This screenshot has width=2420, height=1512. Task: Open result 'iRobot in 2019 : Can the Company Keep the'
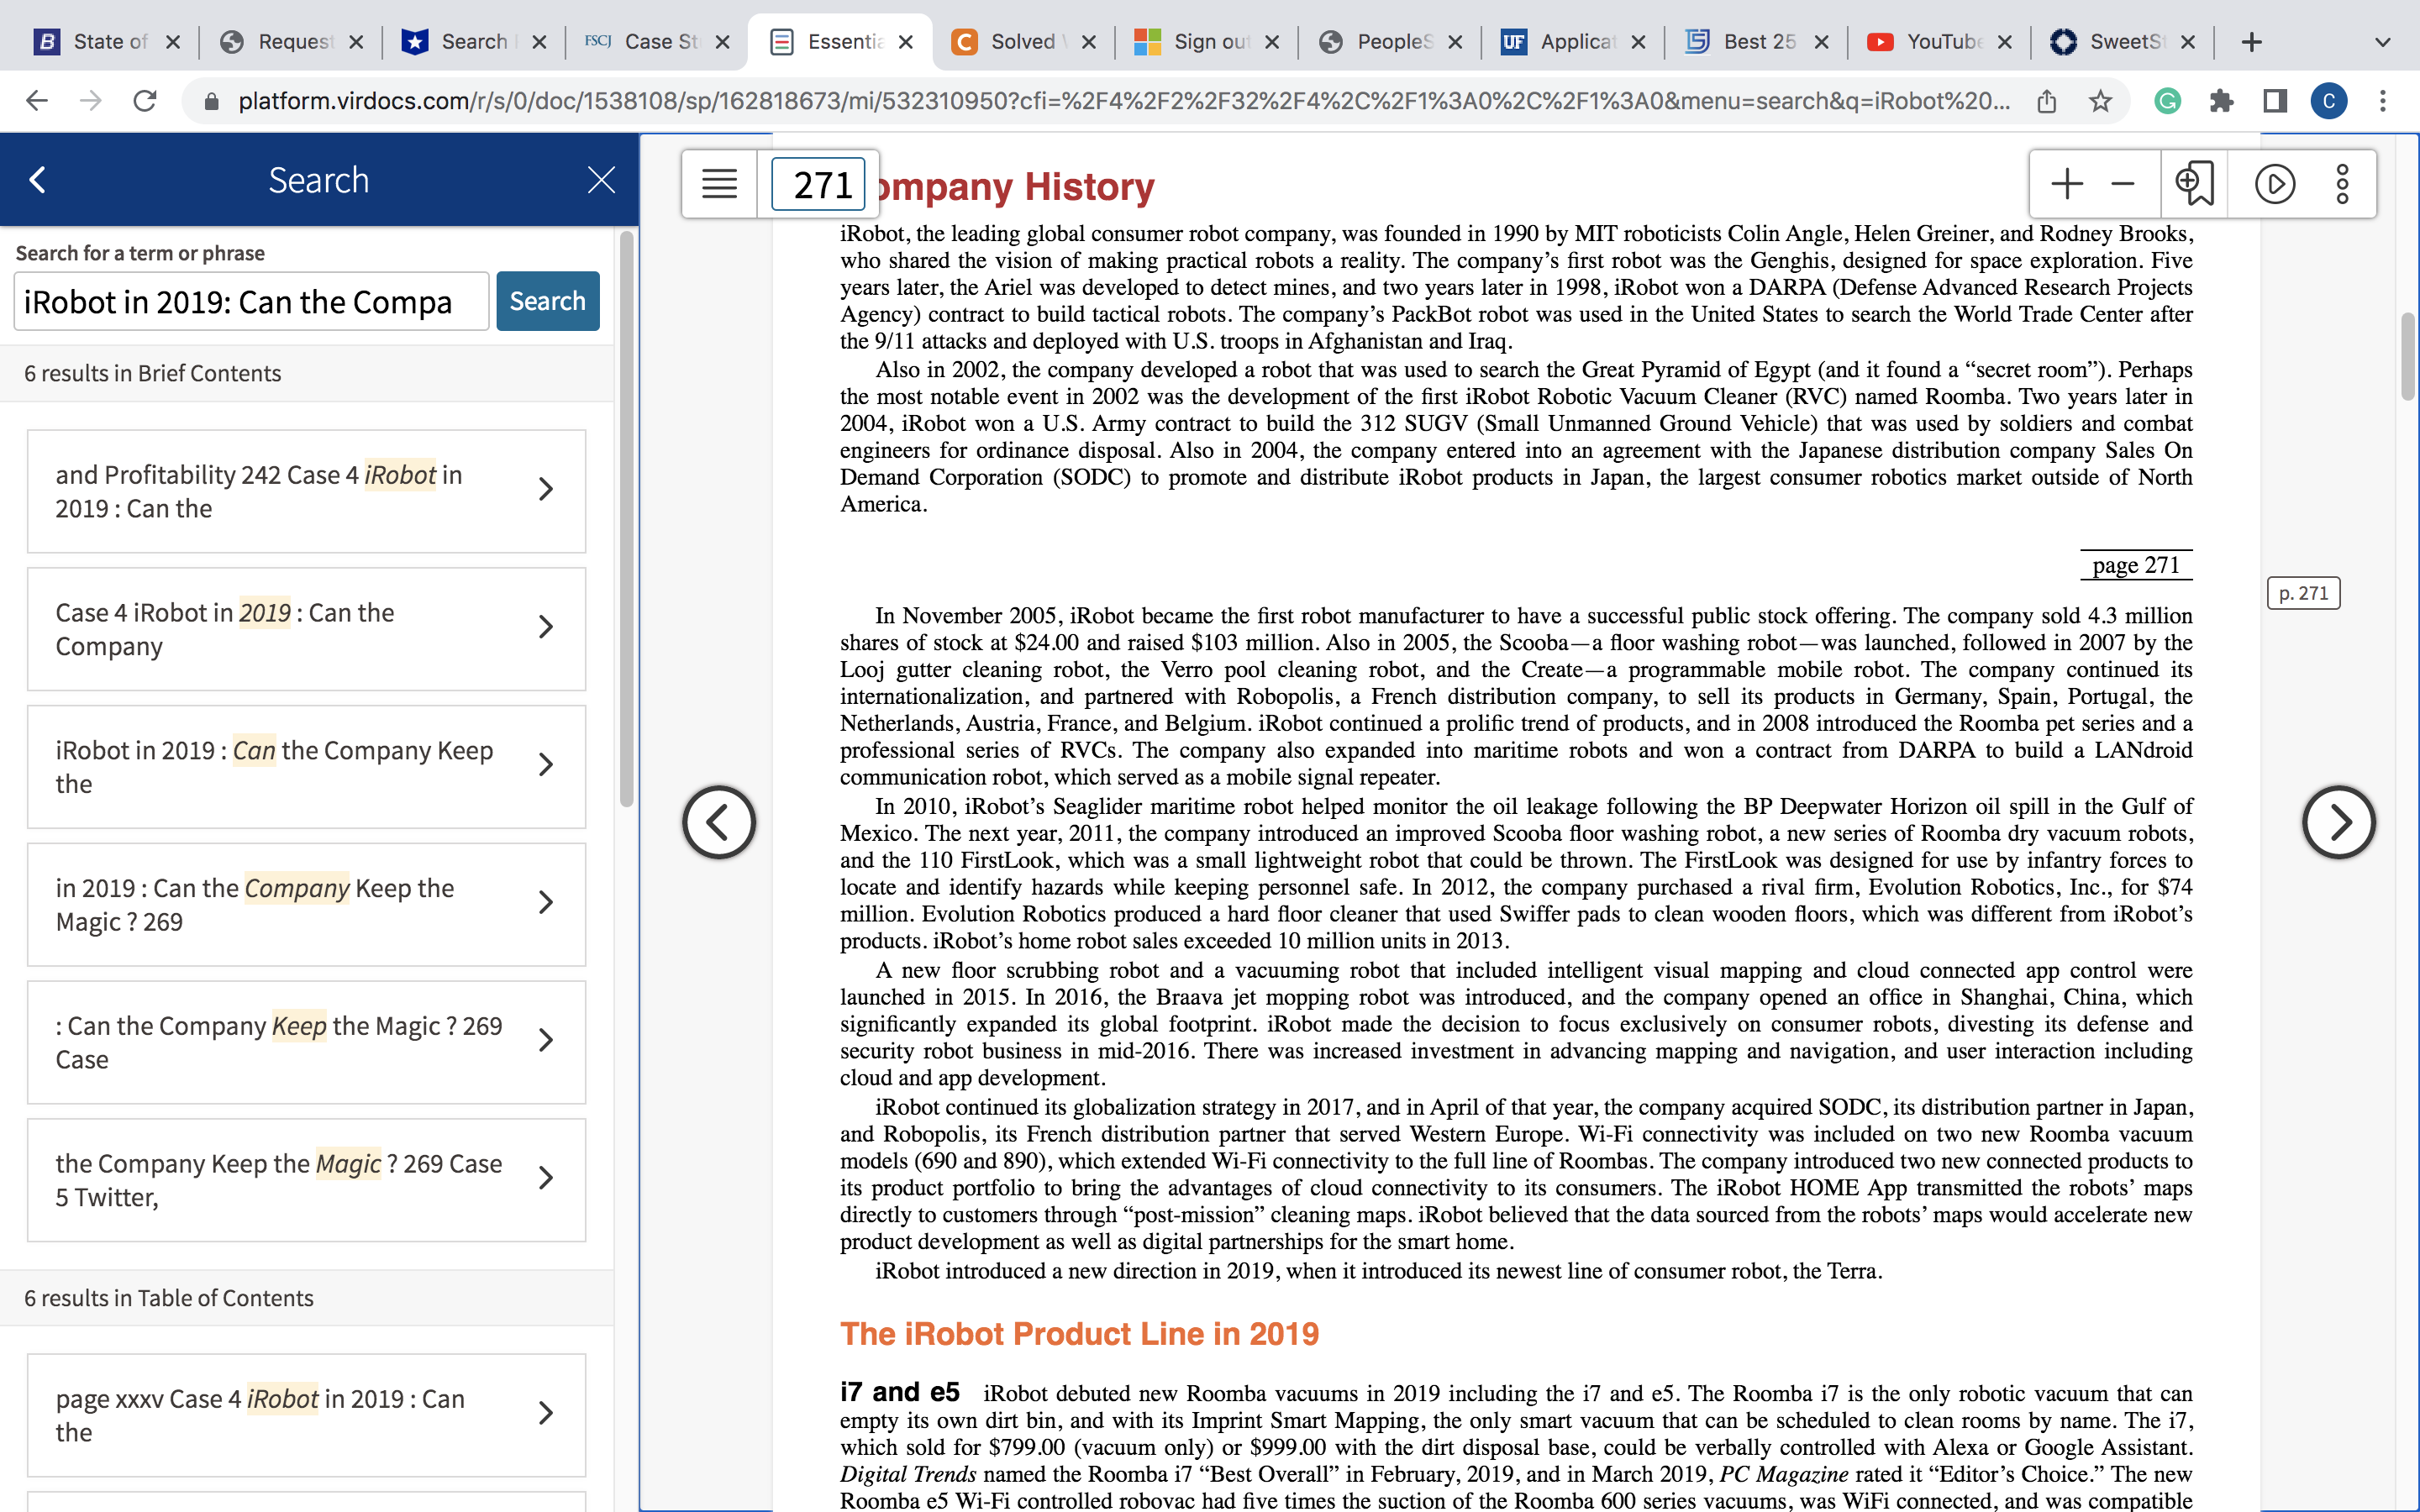point(306,767)
